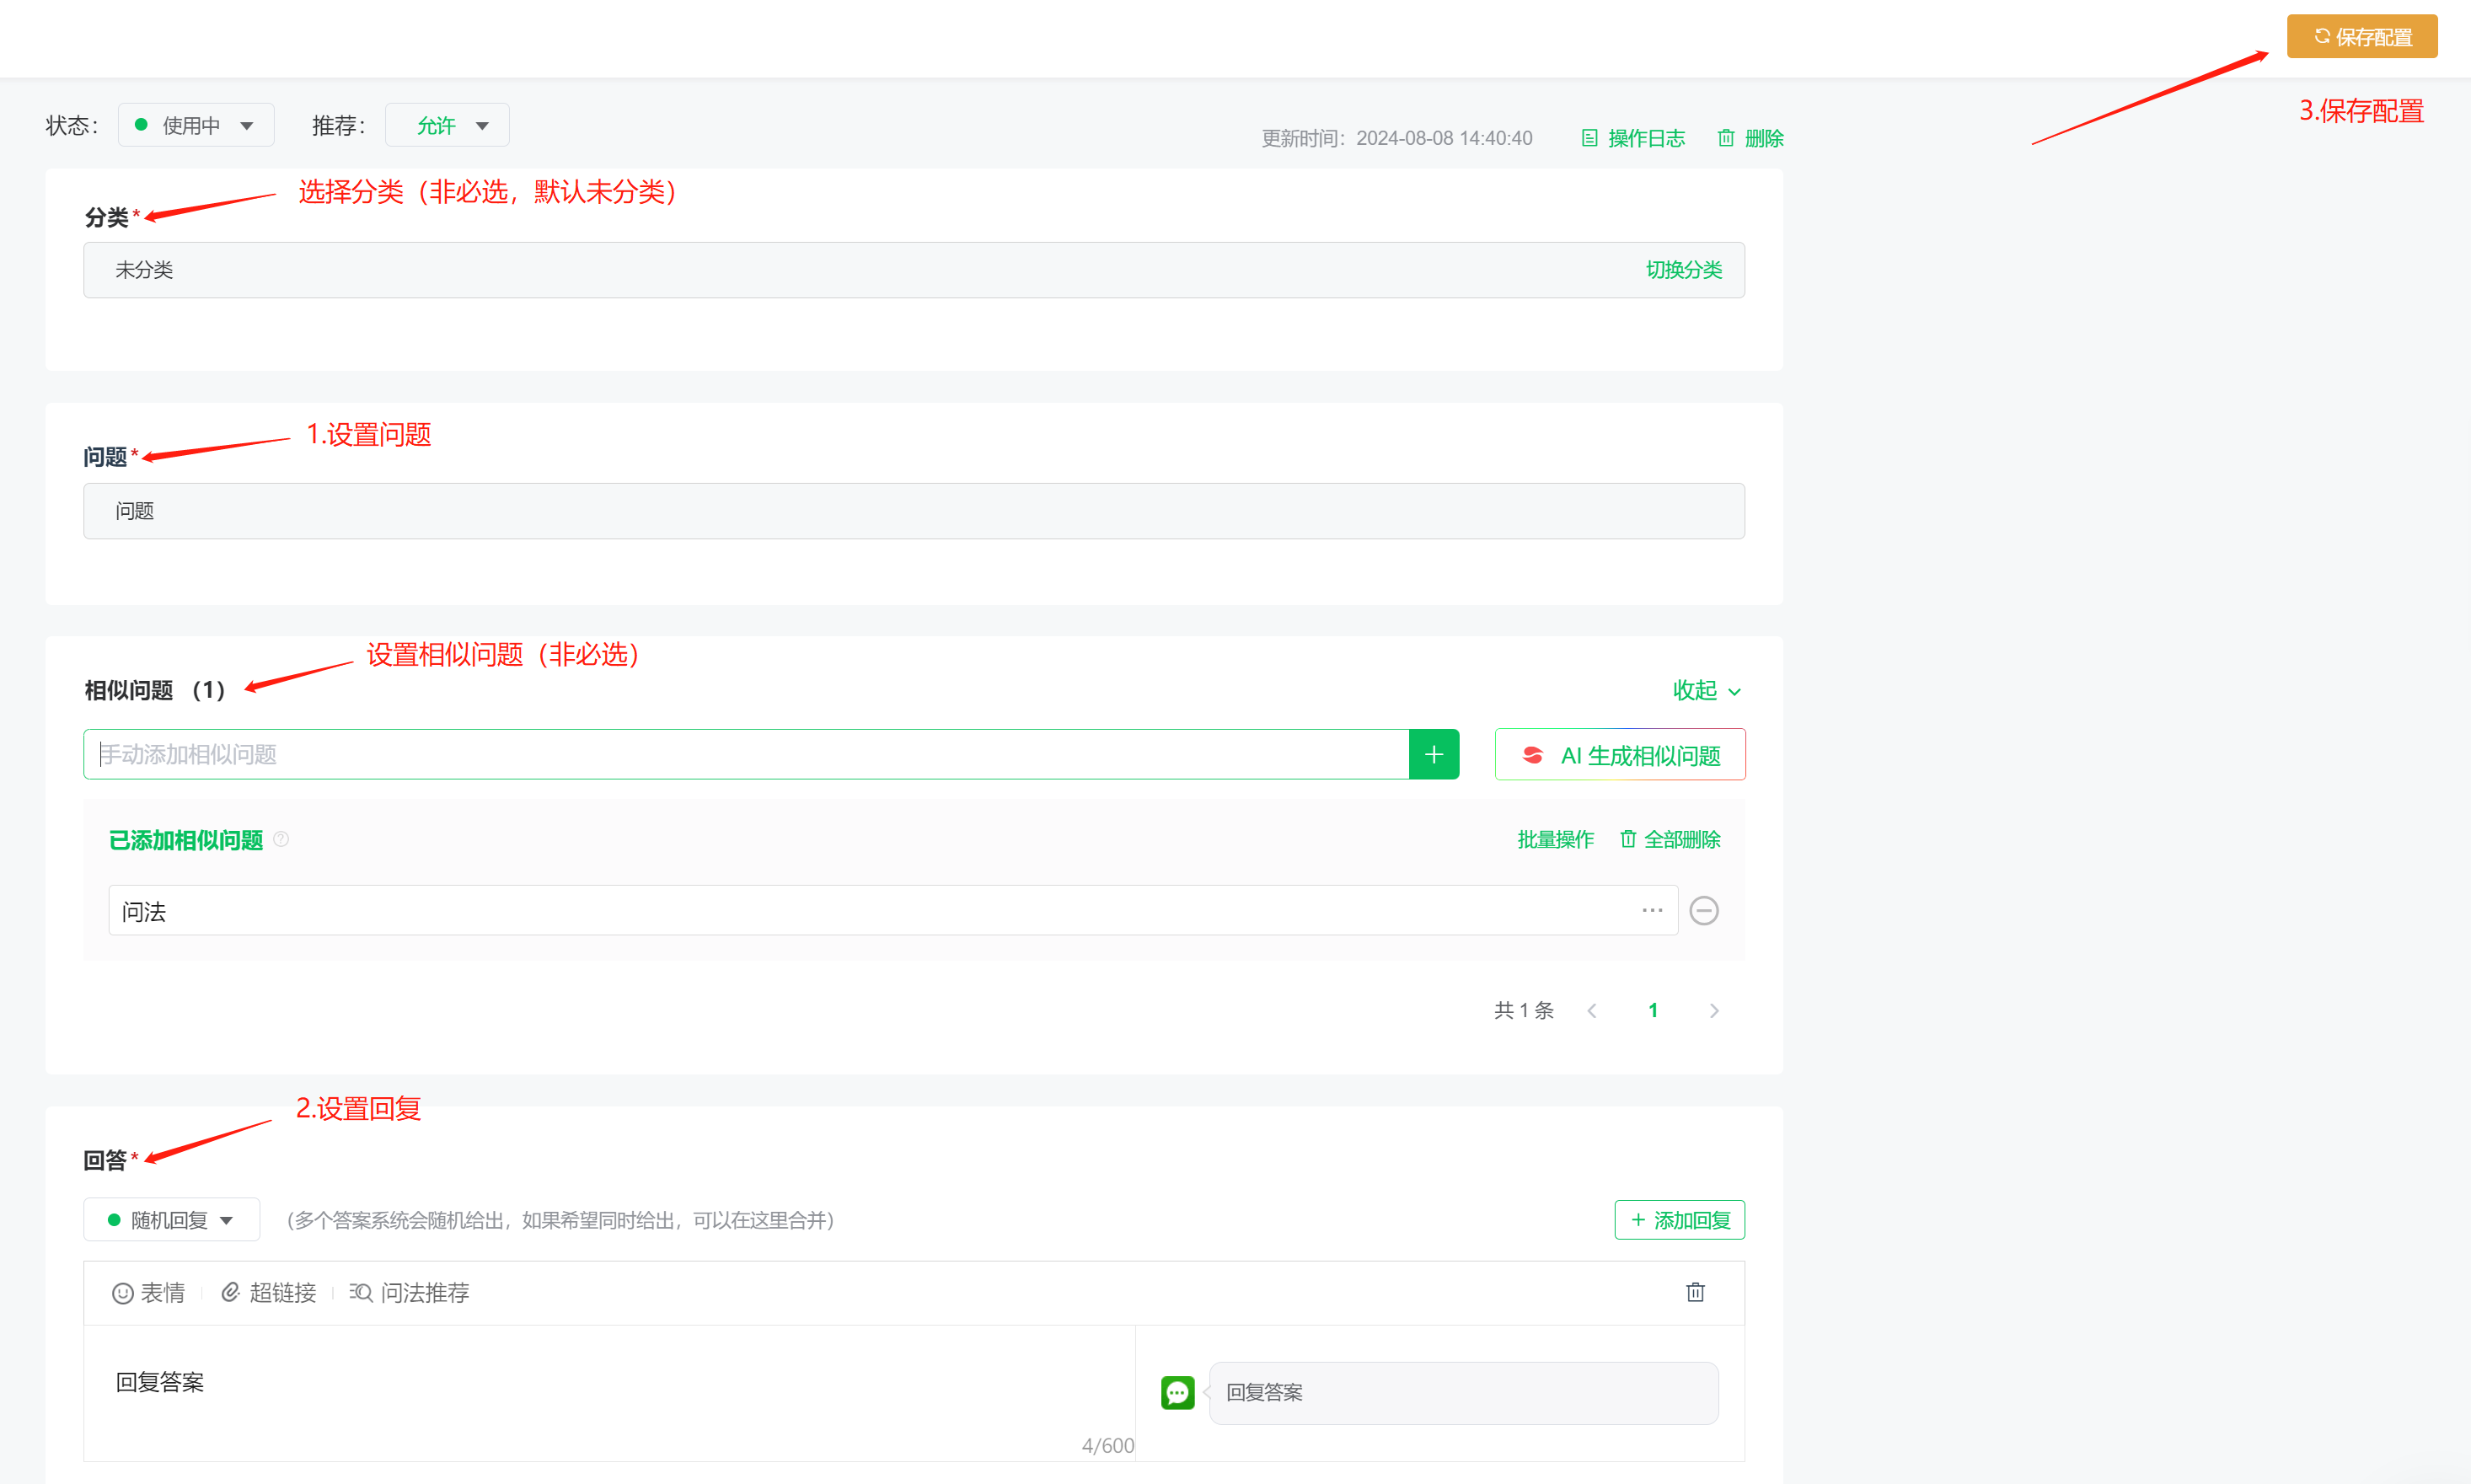
Task: Open the three-dots menu on 问法 row
Action: point(1651,910)
